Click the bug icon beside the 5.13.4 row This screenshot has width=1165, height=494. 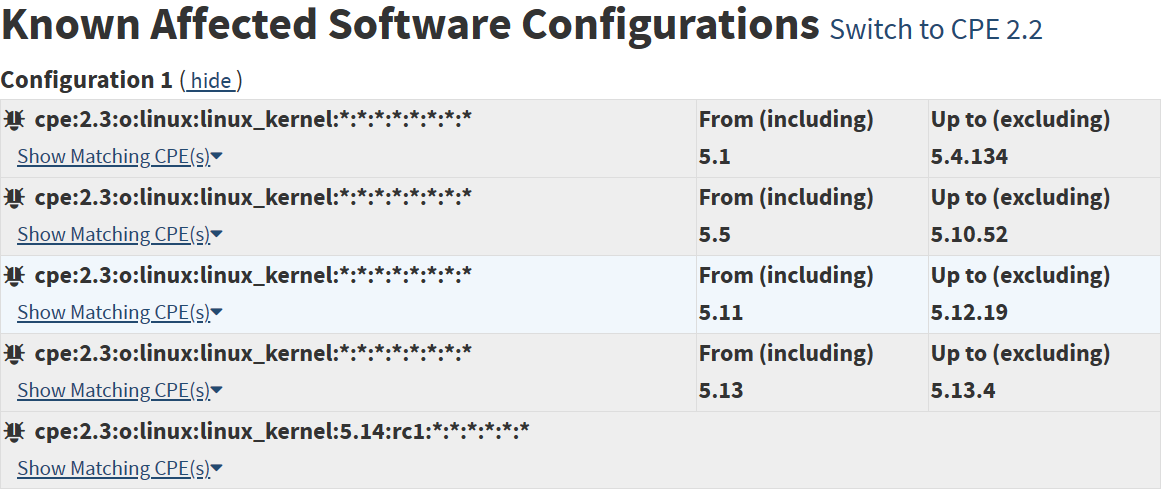coord(13,354)
